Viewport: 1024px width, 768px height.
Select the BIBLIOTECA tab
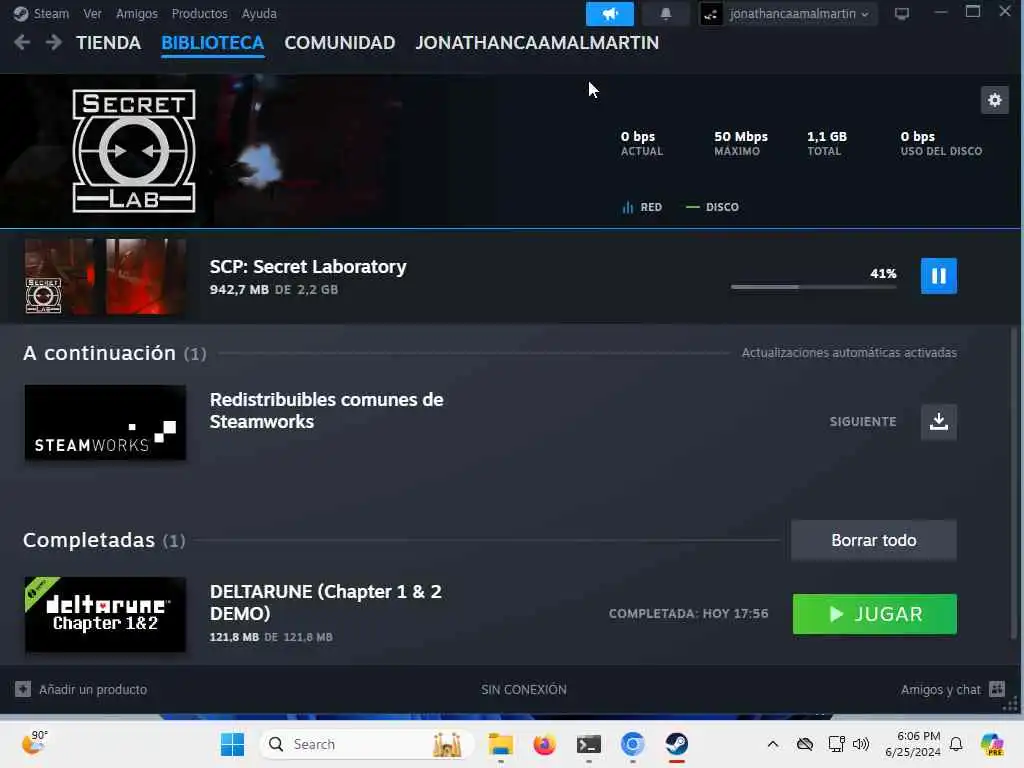point(212,43)
